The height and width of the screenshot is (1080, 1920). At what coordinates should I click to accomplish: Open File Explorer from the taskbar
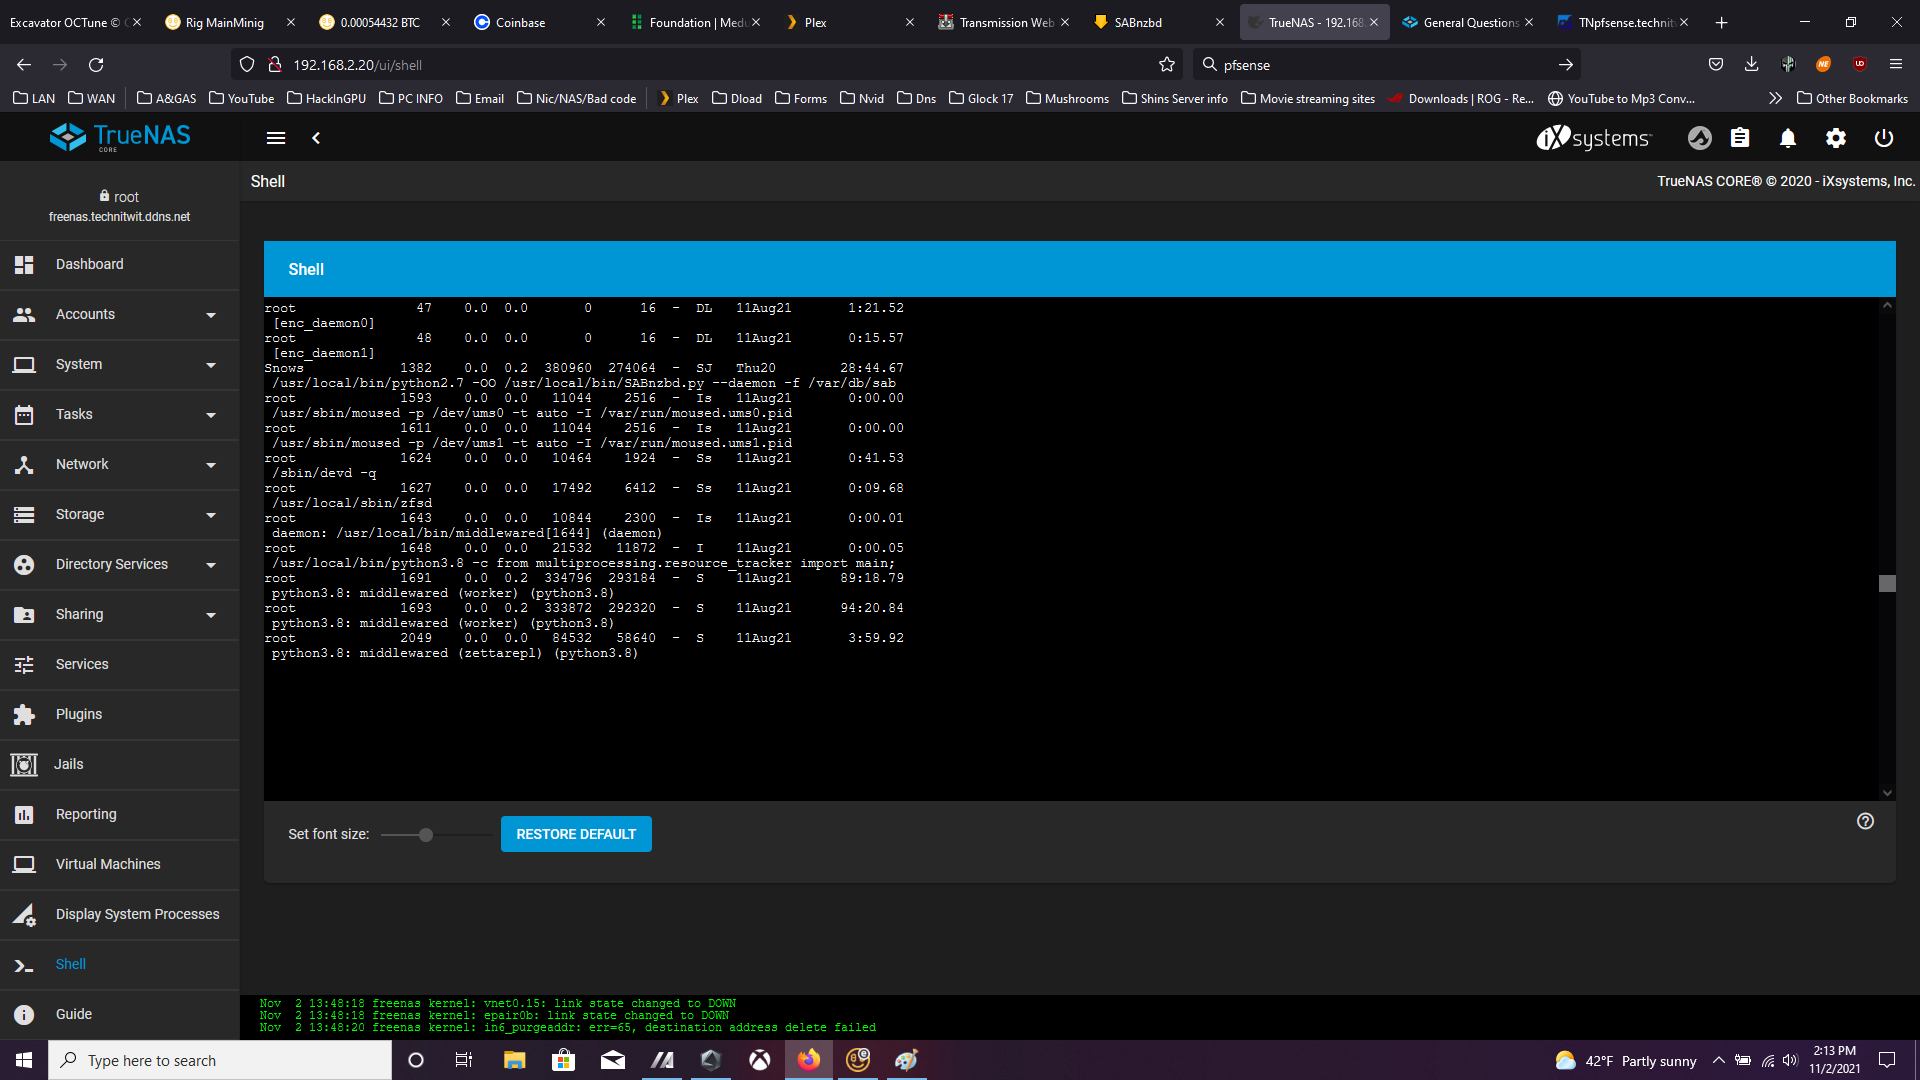(x=514, y=1060)
